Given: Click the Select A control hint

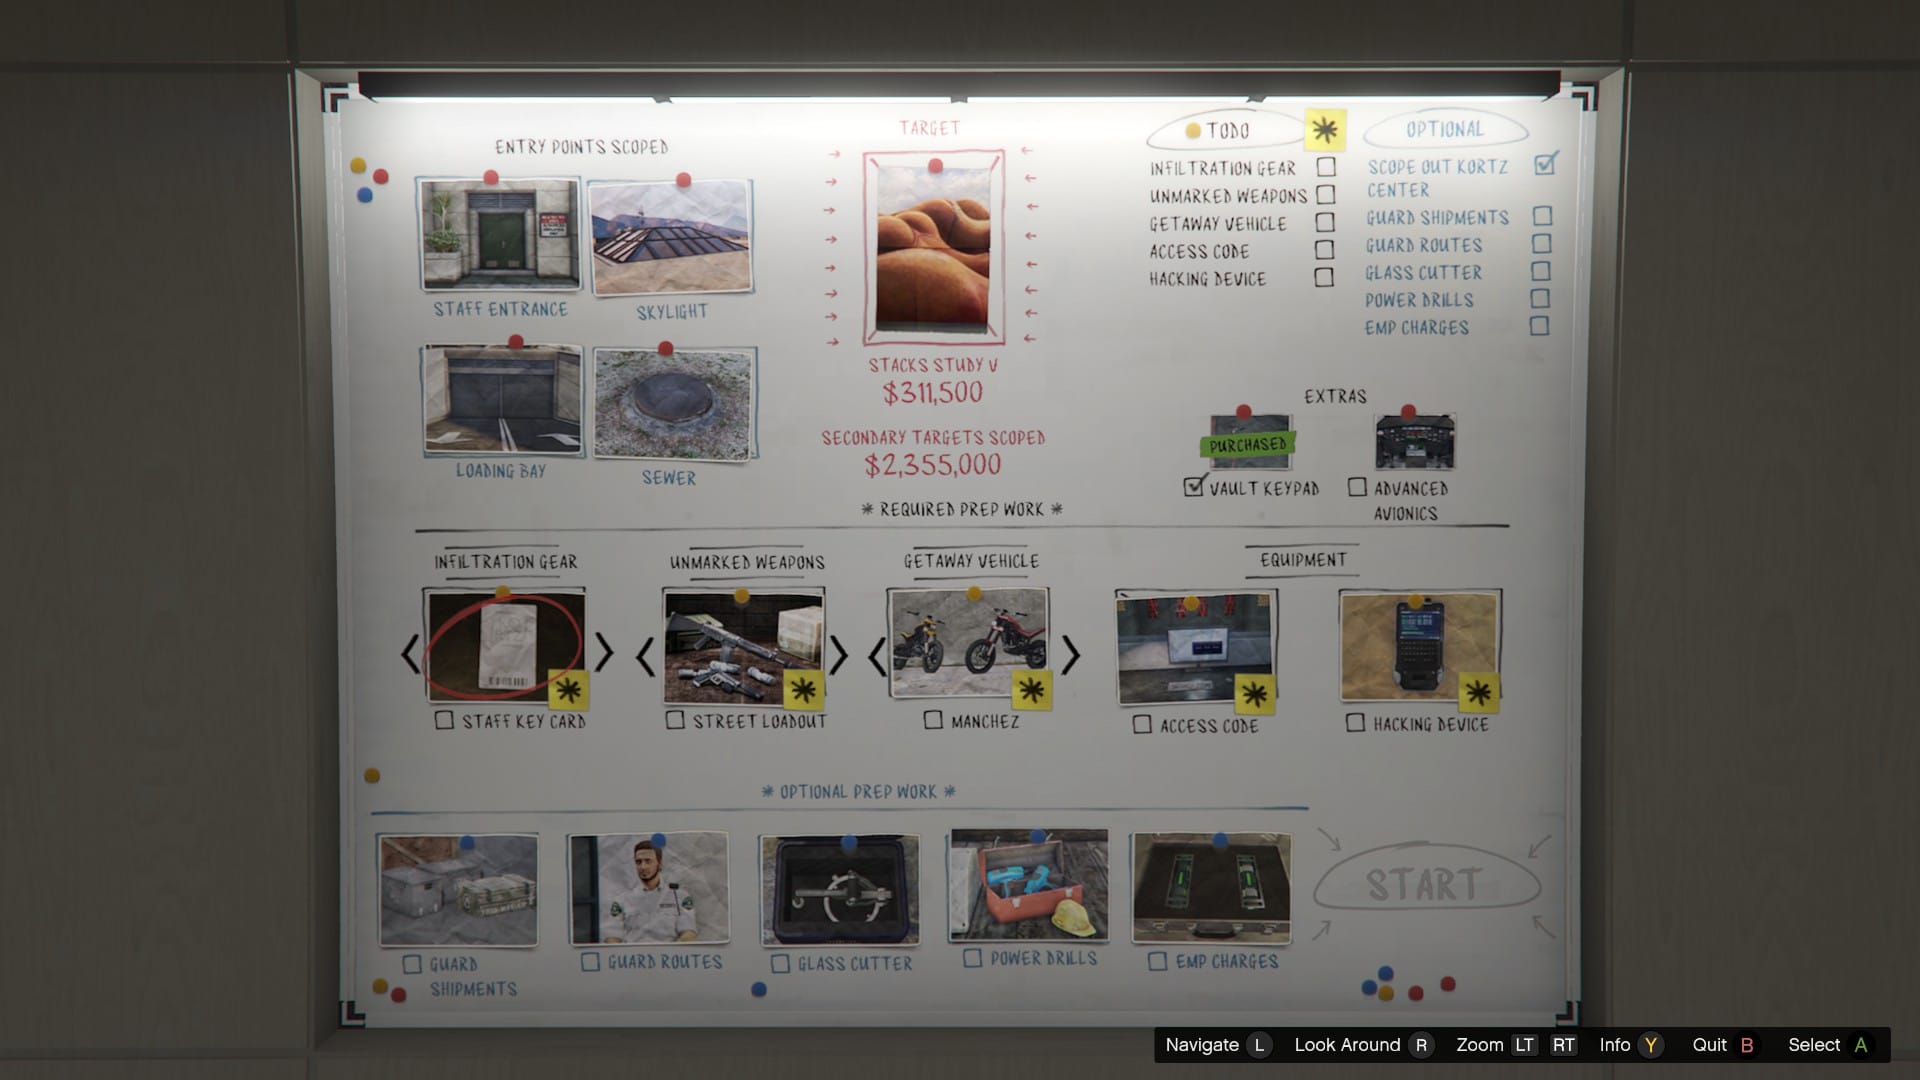Looking at the screenshot, I should (1831, 1045).
